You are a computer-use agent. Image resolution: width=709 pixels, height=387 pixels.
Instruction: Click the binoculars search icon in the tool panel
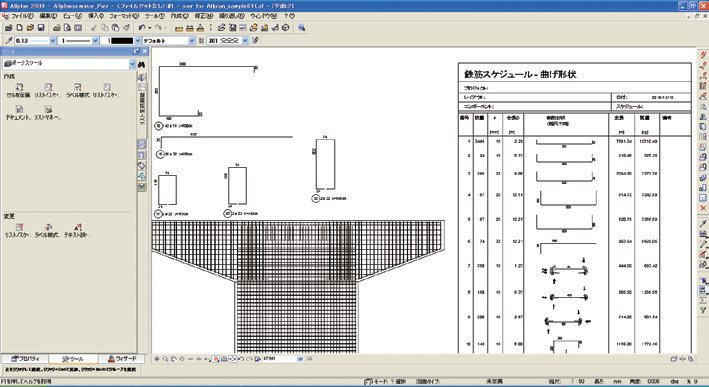(144, 52)
